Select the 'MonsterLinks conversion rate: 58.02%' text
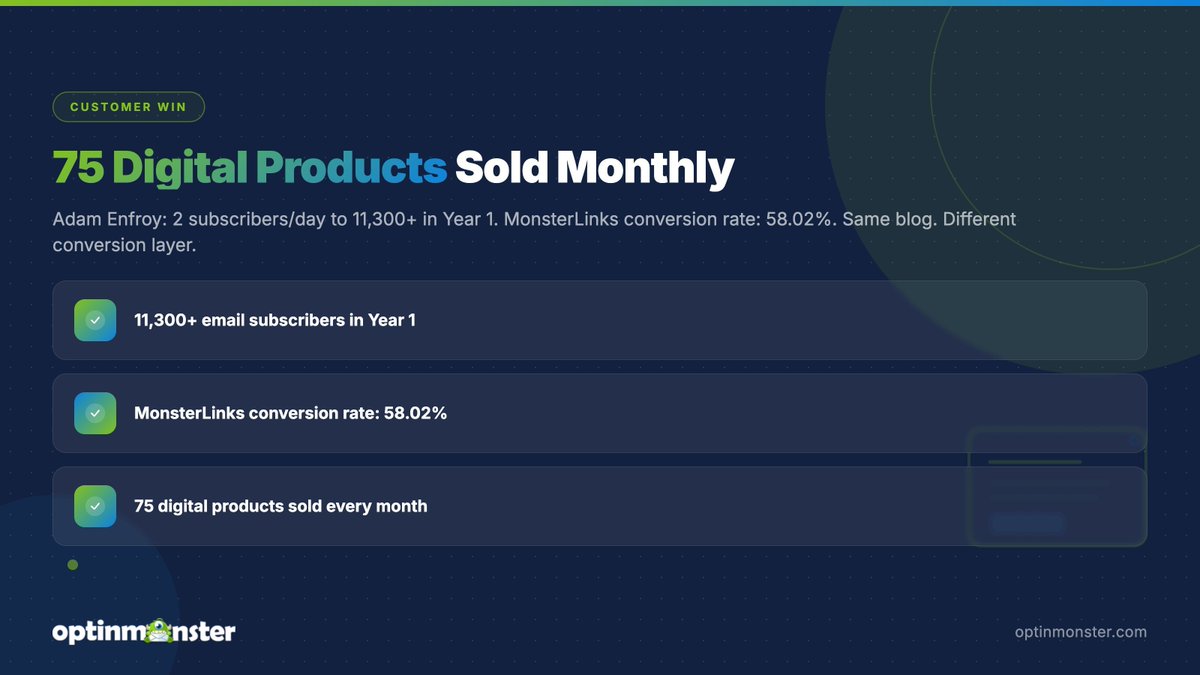 point(290,413)
